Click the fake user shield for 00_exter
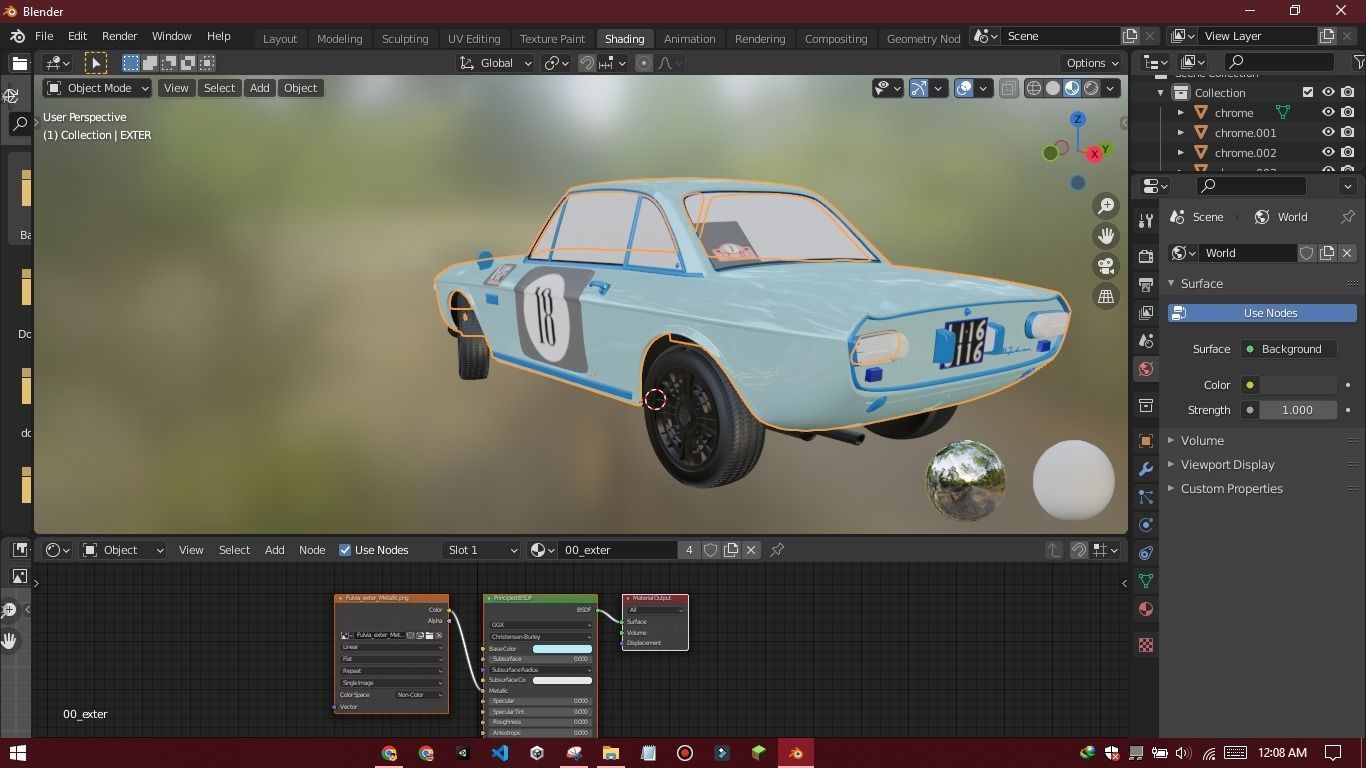Screen dimensions: 1366x768 [710, 550]
